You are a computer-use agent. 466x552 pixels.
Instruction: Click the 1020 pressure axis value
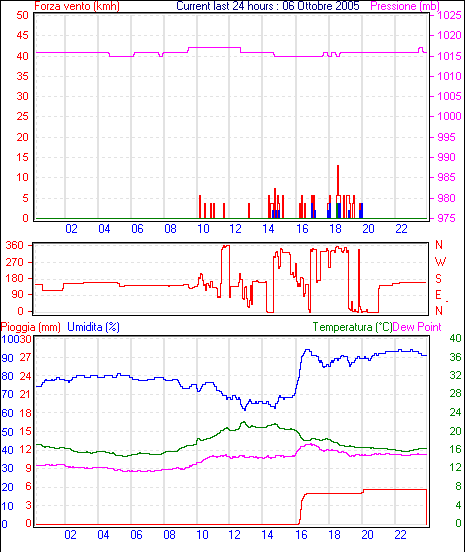click(449, 35)
